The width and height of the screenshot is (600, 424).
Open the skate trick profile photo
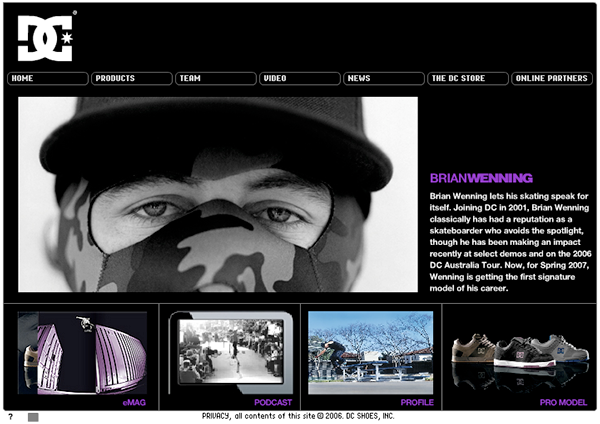click(370, 353)
